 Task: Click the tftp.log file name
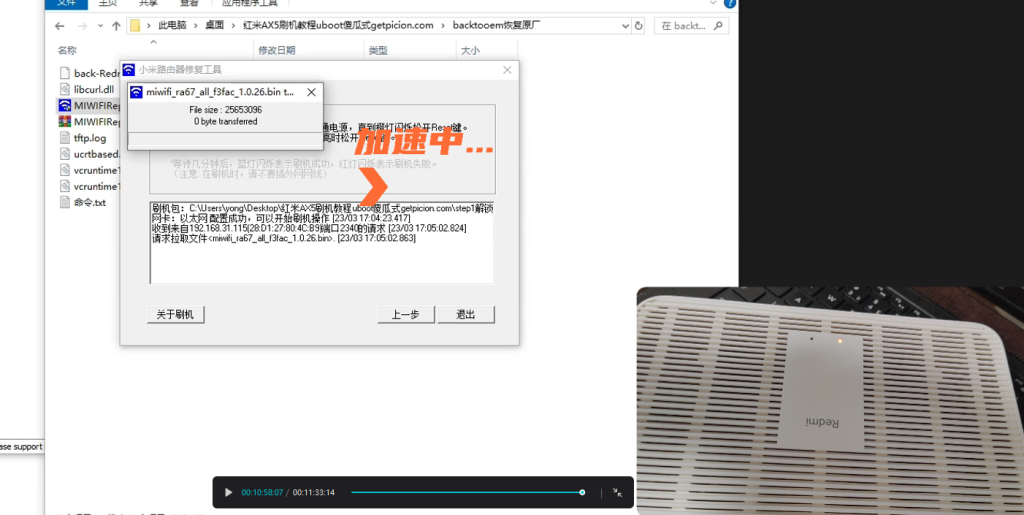(x=90, y=138)
